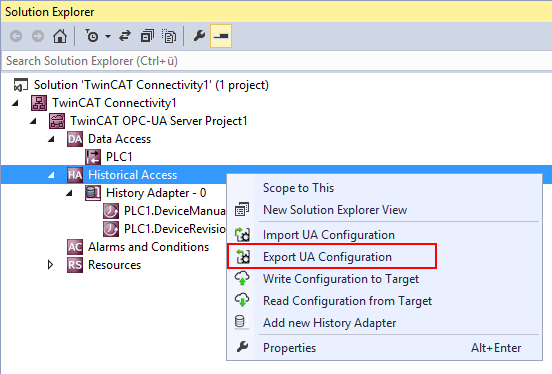Click the HA Historical Access icon

(x=75, y=175)
